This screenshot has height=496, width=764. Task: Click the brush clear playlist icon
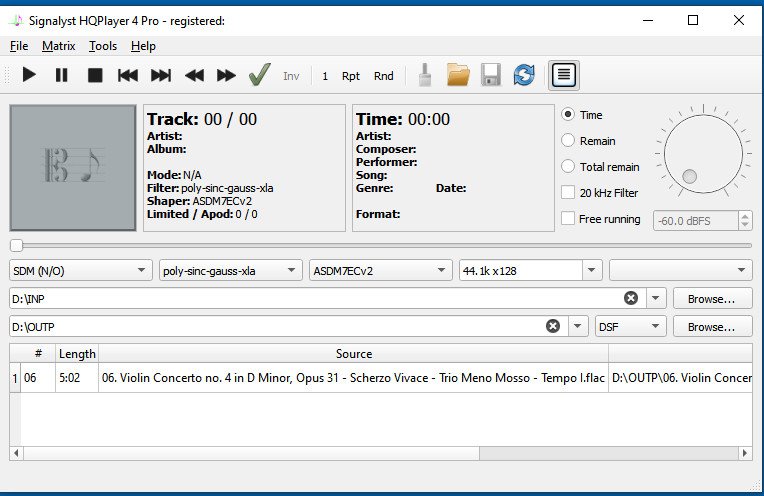point(425,75)
